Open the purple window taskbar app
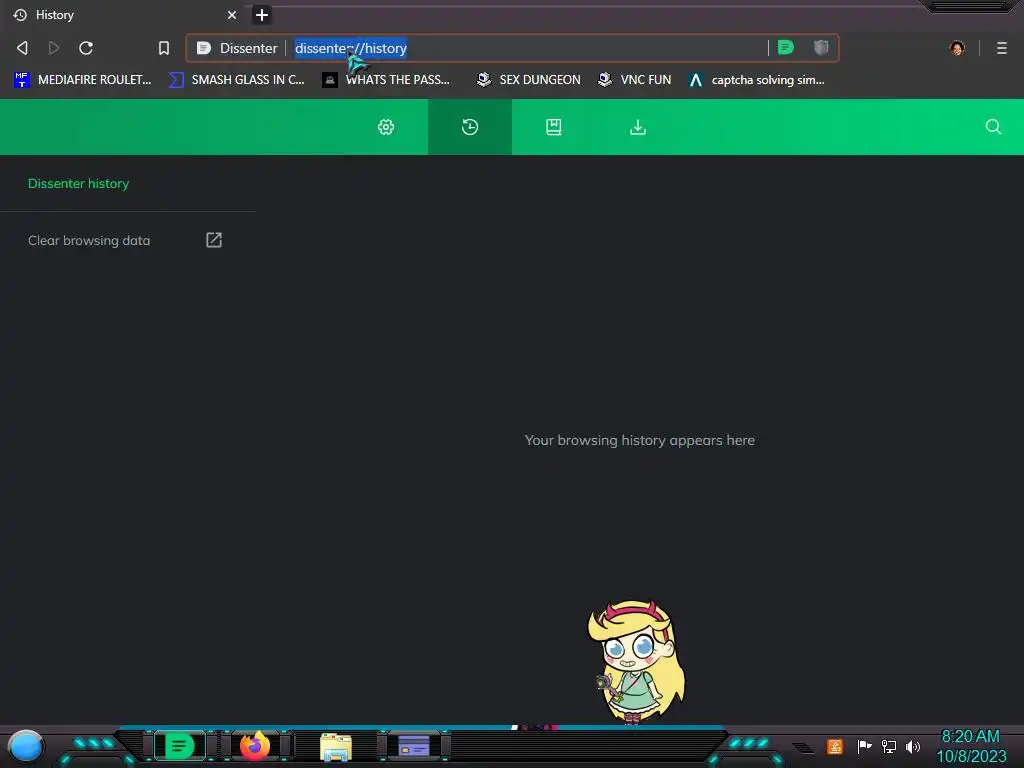1024x768 pixels. click(x=414, y=746)
